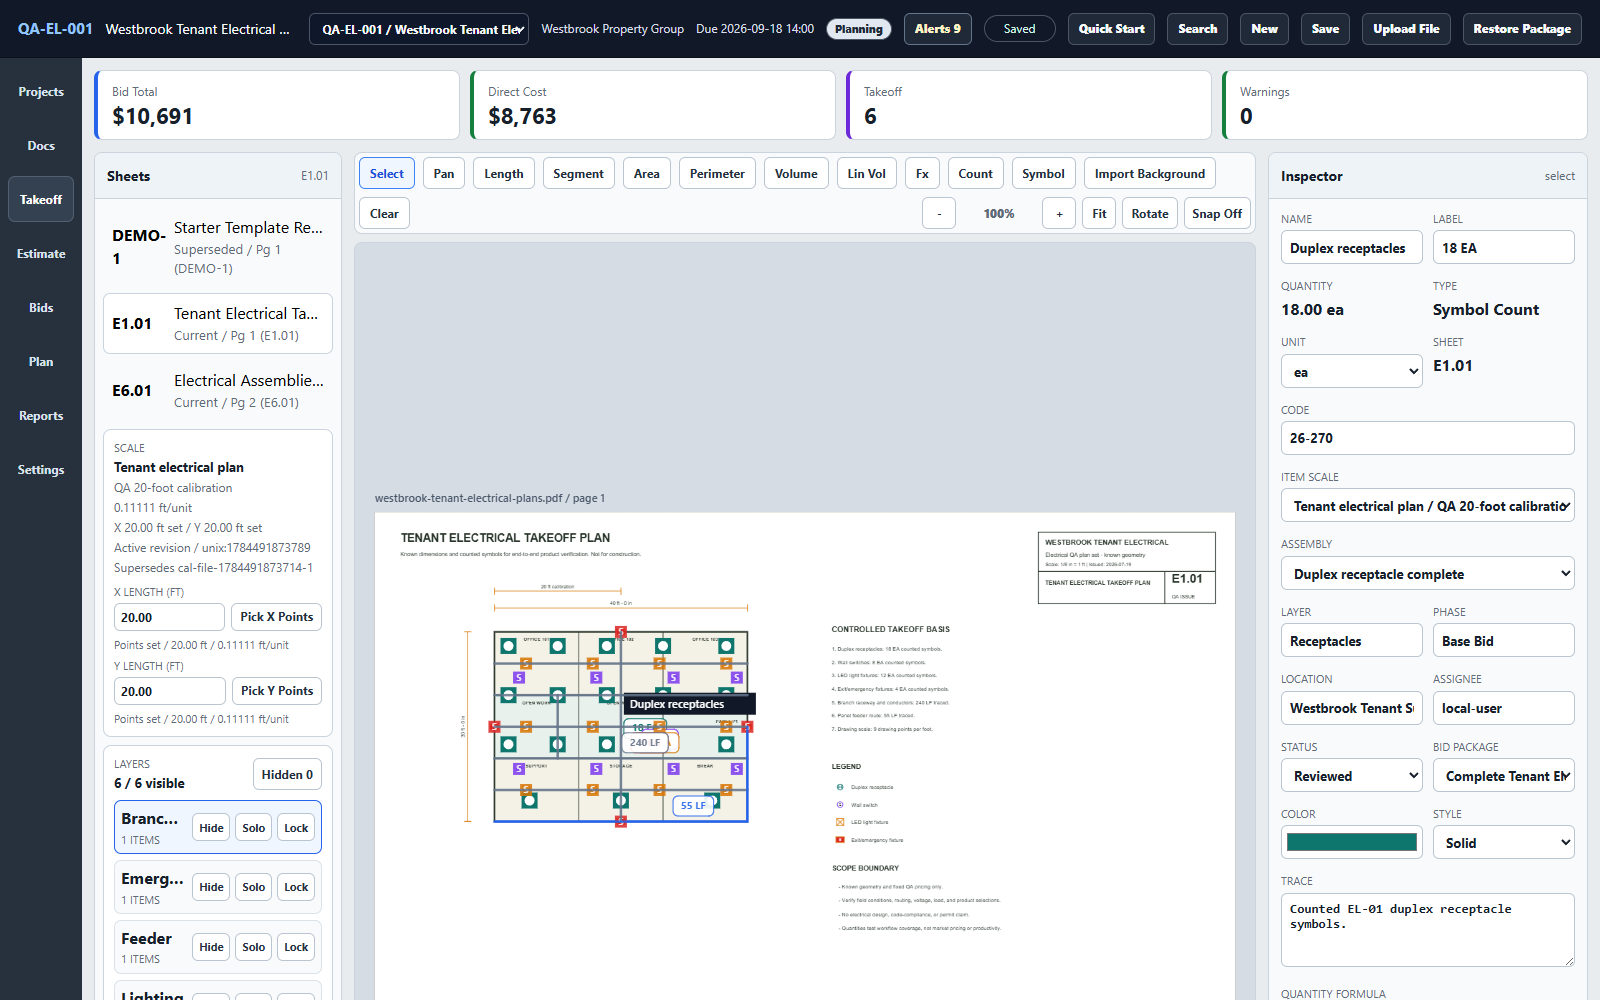Viewport: 1600px width, 1000px height.
Task: Lock the Branch layer
Action: 296,828
